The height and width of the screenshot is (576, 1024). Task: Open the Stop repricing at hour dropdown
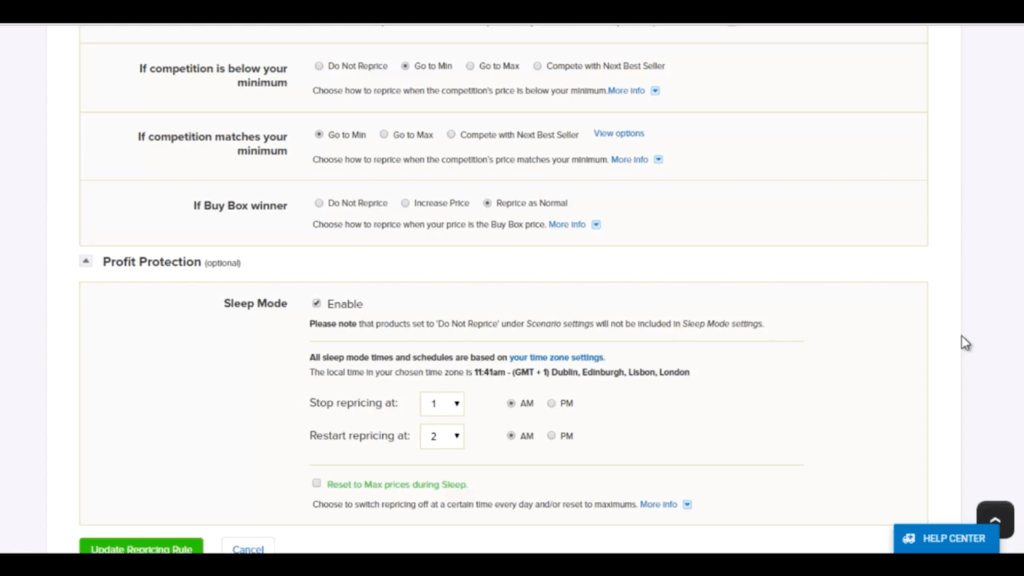442,404
